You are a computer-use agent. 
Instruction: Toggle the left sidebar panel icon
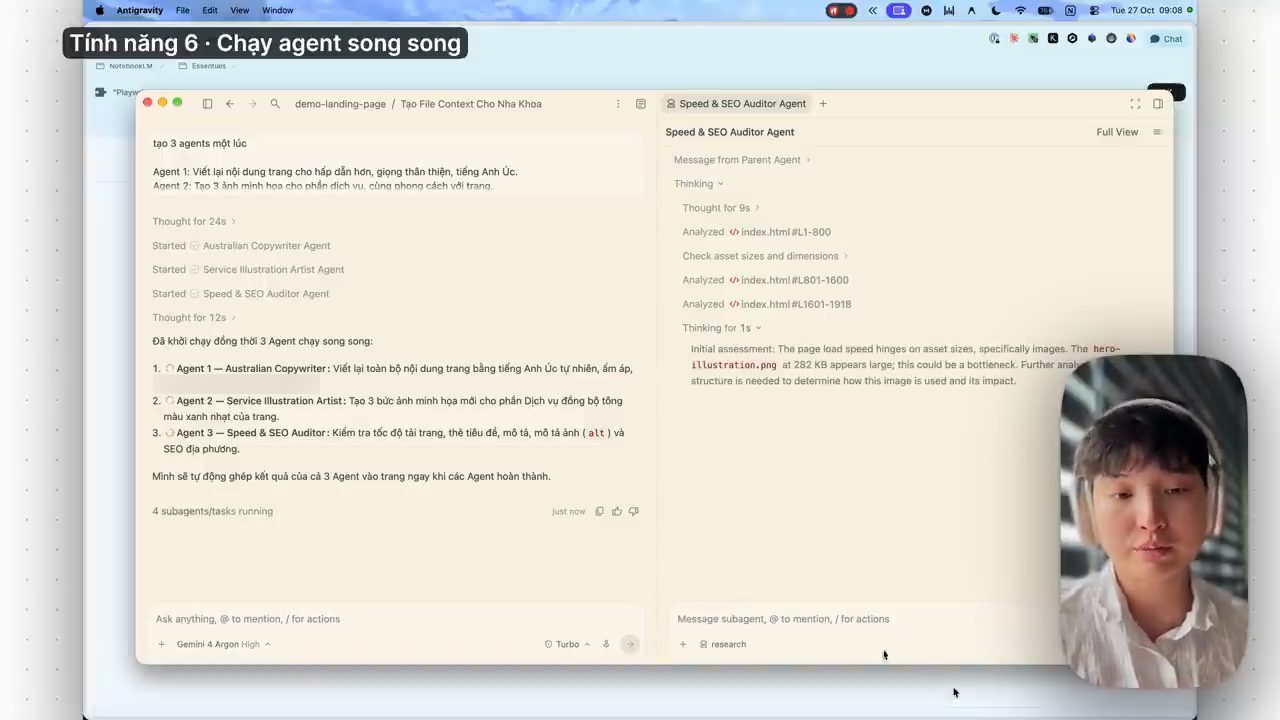point(207,104)
